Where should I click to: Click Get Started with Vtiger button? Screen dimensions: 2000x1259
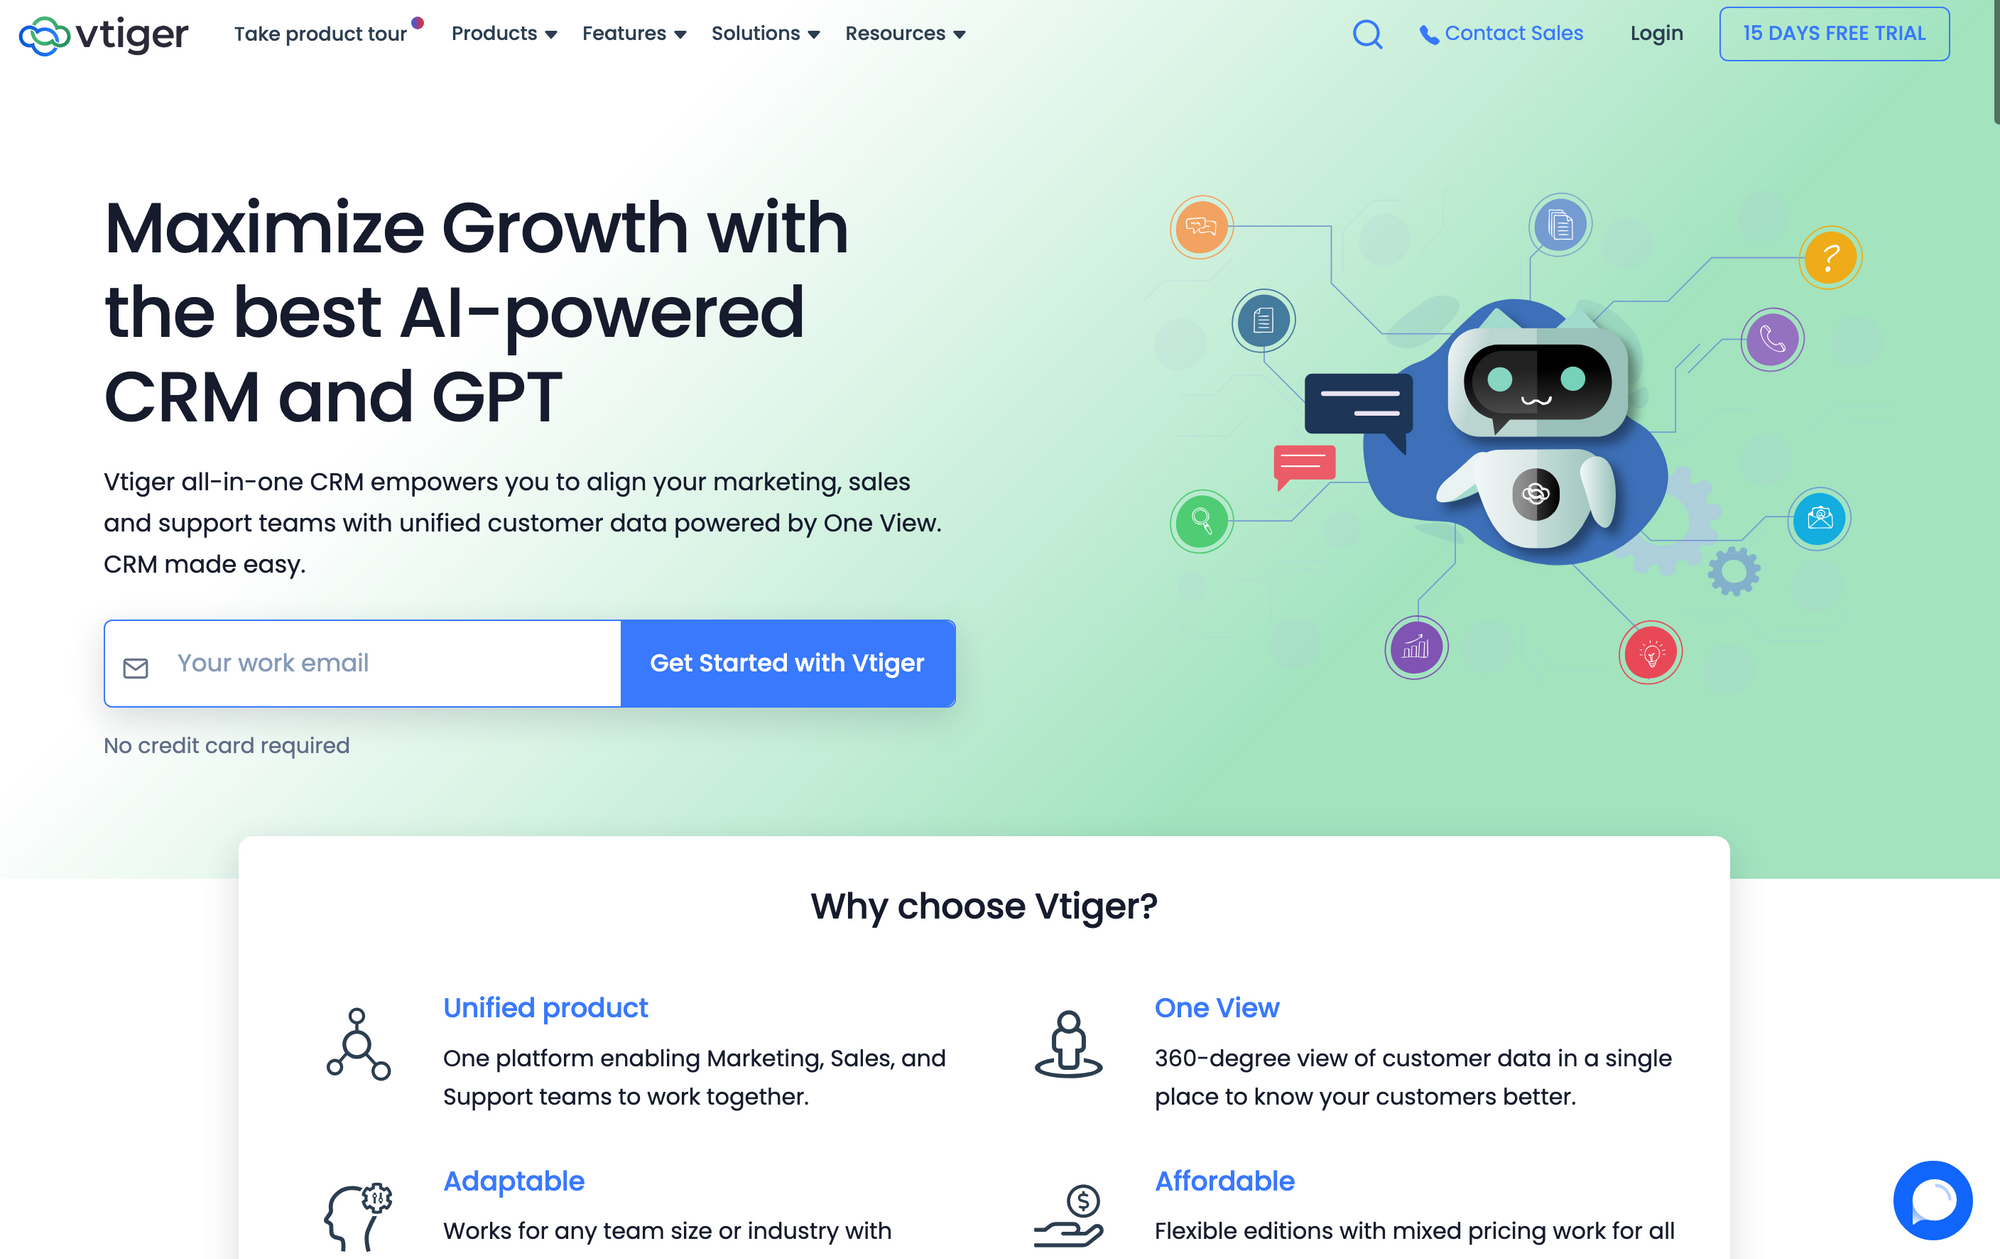pos(786,661)
